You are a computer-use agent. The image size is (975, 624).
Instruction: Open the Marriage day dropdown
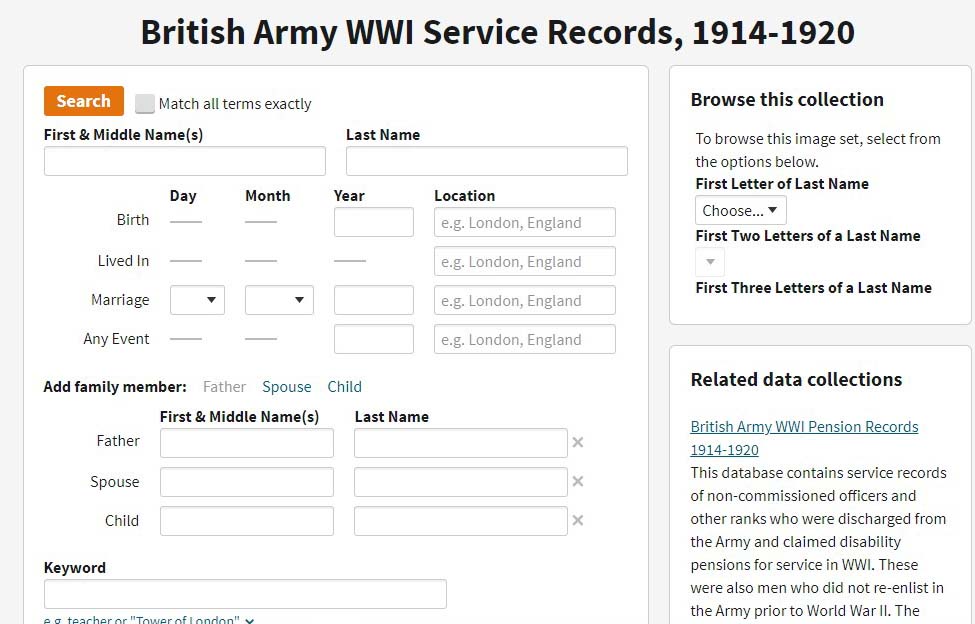197,300
